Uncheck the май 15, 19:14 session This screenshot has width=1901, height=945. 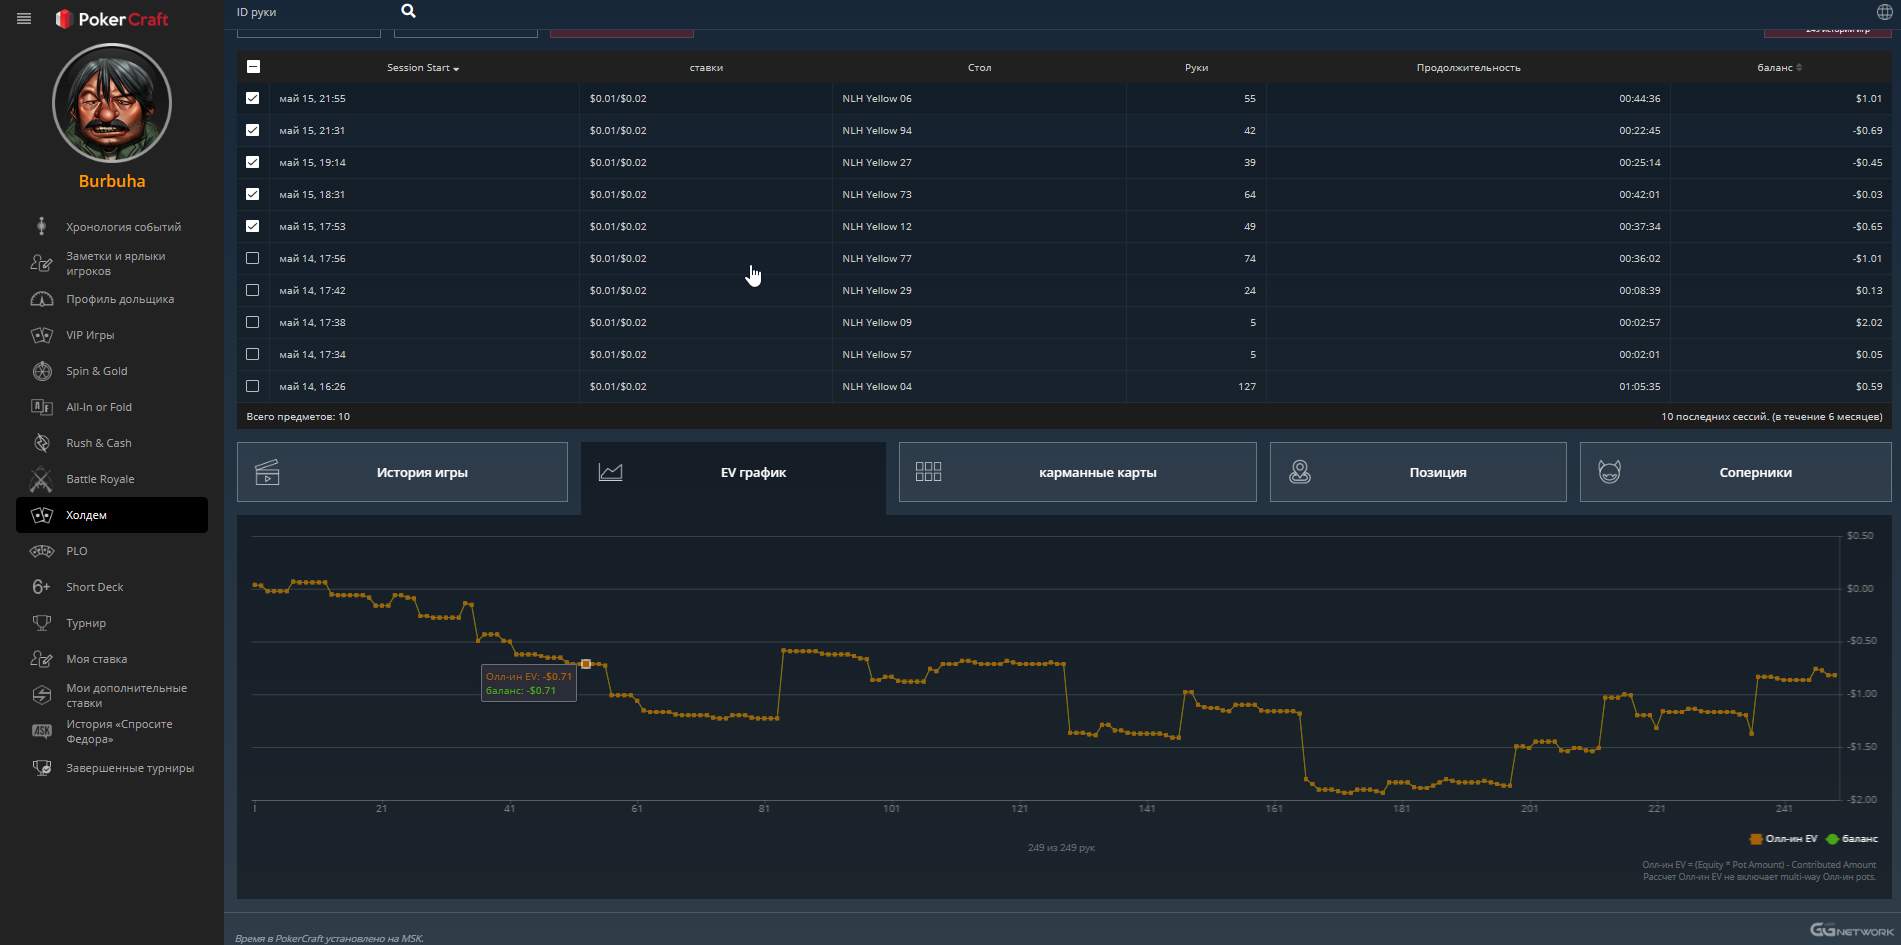coord(252,162)
